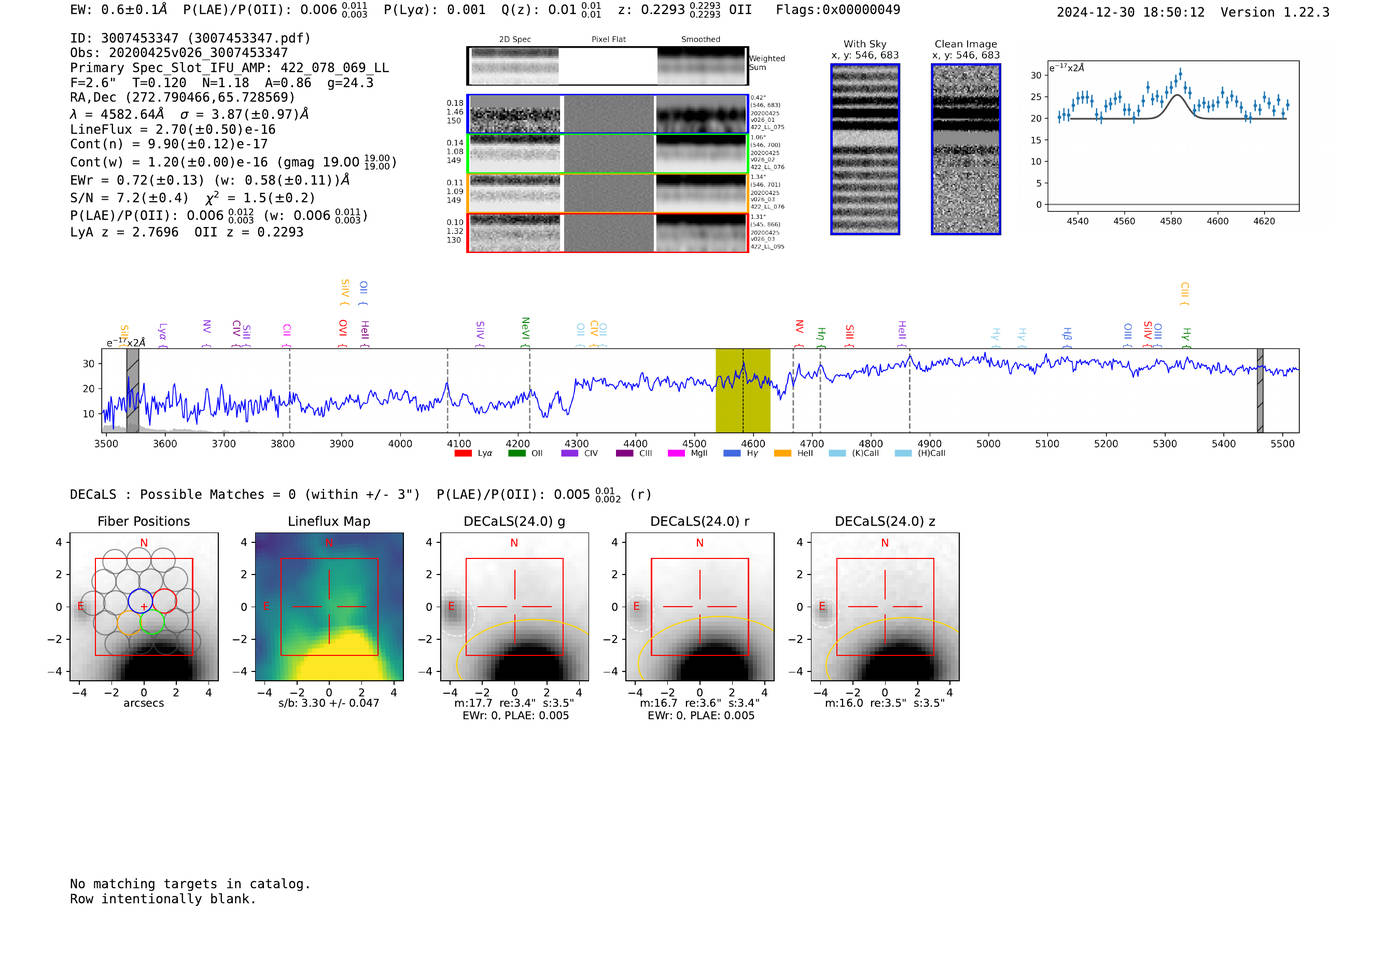Click the Pixel Flat column header
Image resolution: width=1400 pixels, height=953 pixels.
(x=608, y=40)
